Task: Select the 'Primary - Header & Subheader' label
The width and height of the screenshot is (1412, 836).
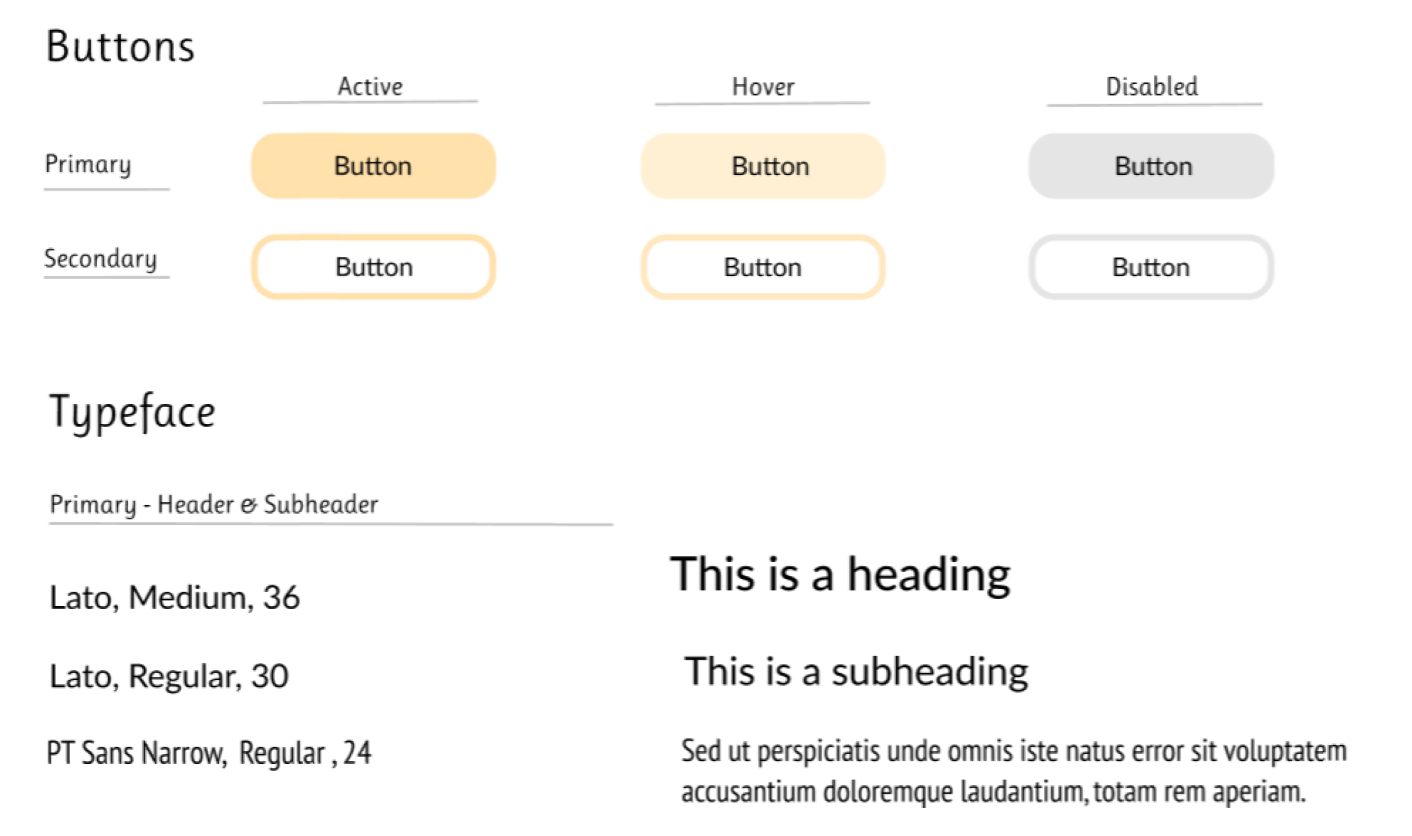Action: 214,505
